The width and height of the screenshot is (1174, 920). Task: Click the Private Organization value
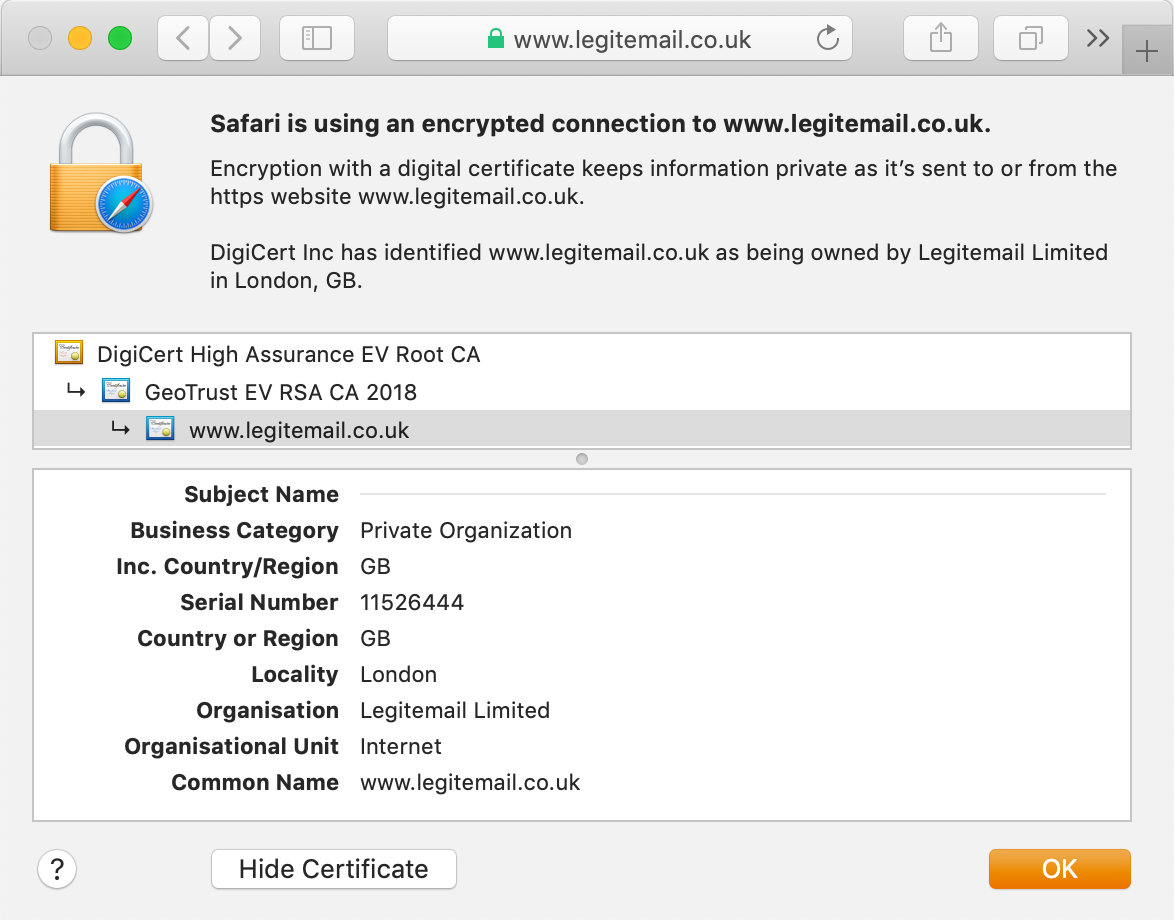[466, 531]
